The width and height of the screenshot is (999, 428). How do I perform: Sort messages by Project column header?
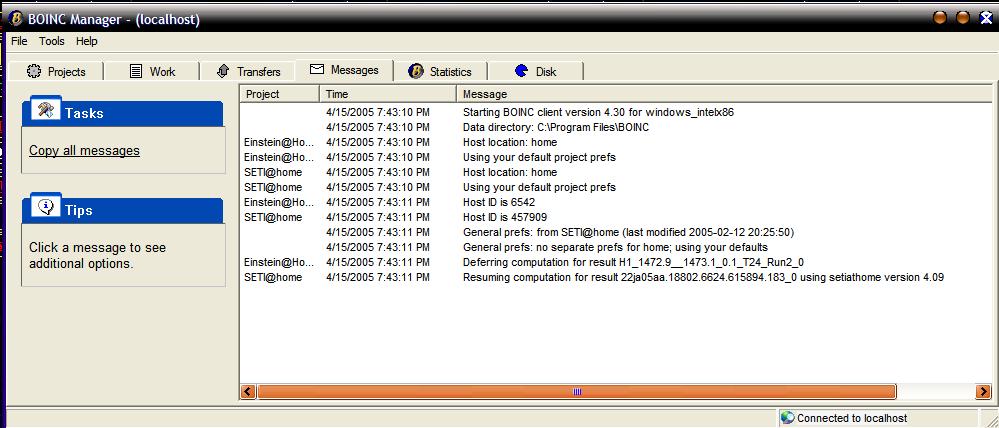click(278, 94)
